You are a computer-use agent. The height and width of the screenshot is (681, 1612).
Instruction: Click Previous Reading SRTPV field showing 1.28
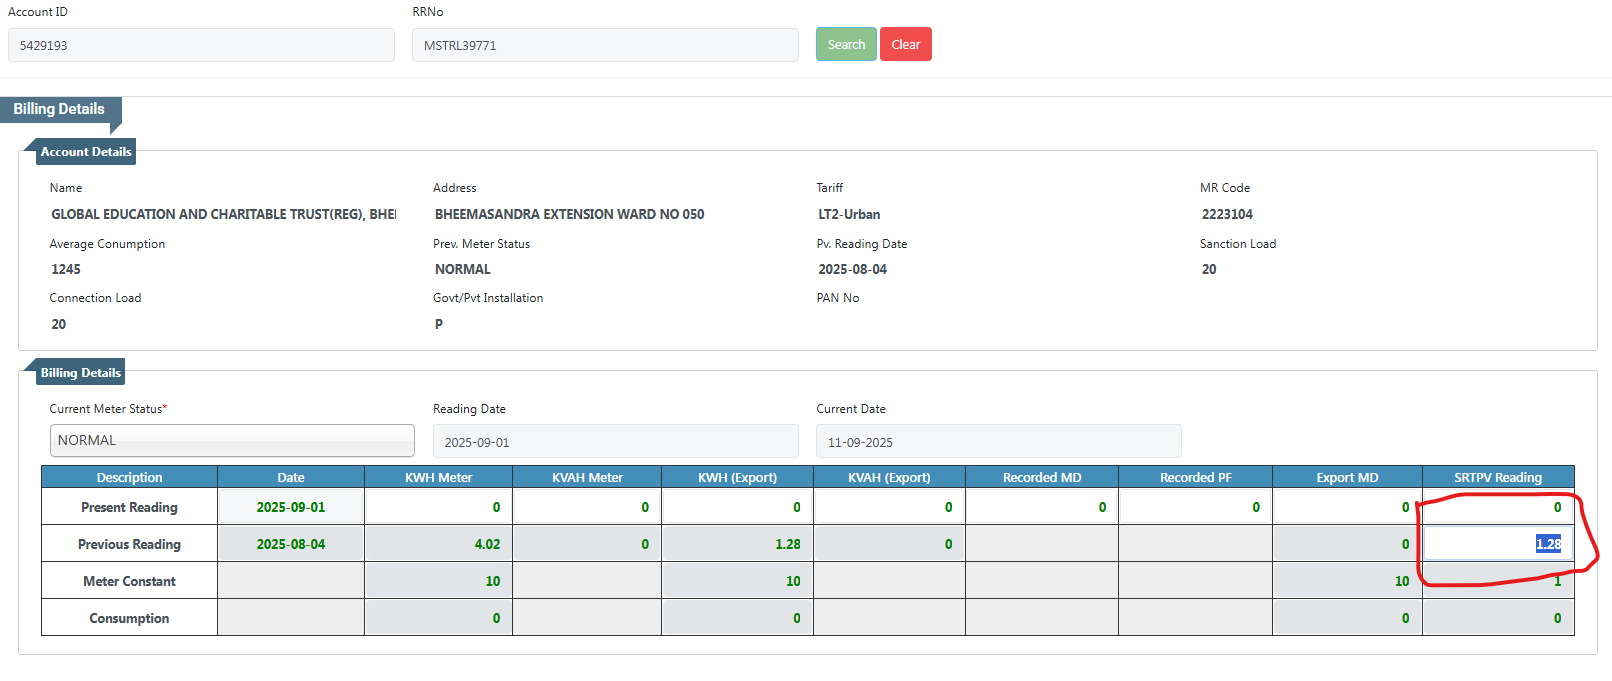click(1497, 544)
